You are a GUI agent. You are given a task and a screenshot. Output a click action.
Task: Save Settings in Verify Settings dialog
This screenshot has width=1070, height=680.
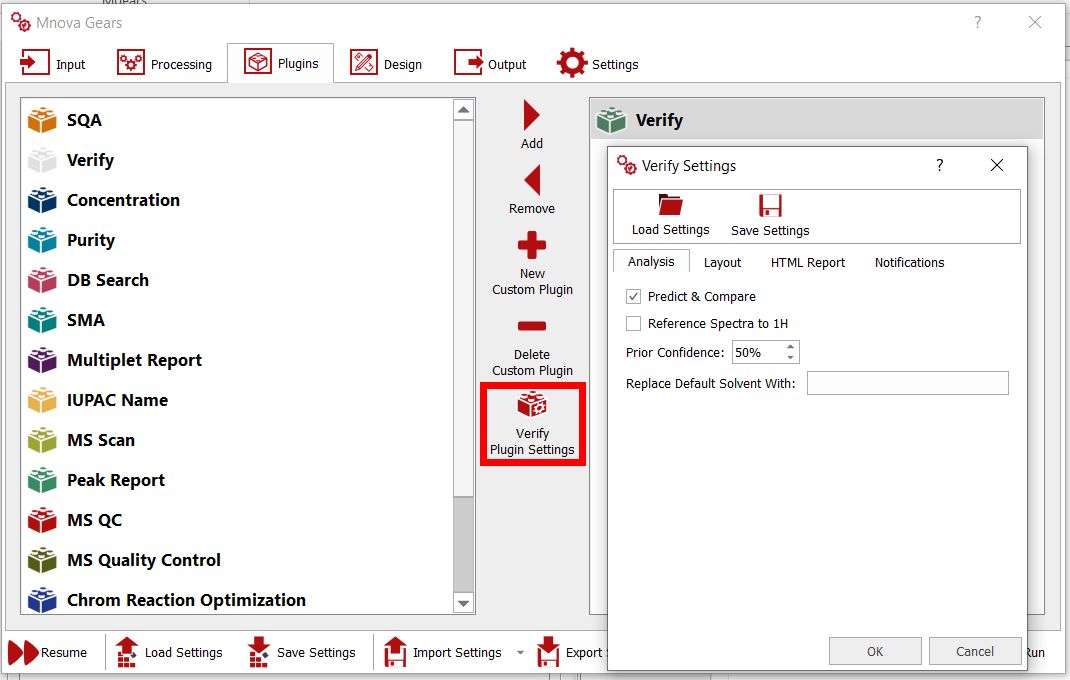coord(770,215)
